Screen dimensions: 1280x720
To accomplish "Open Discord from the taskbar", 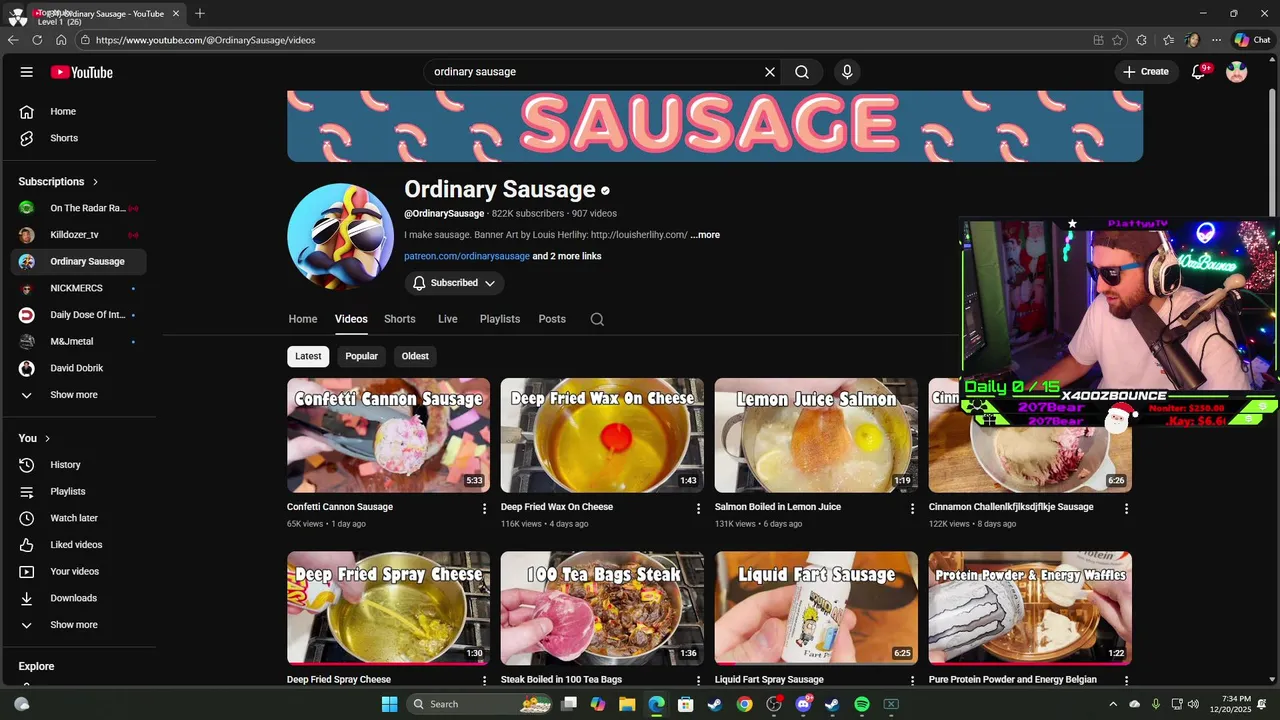I will tap(803, 704).
